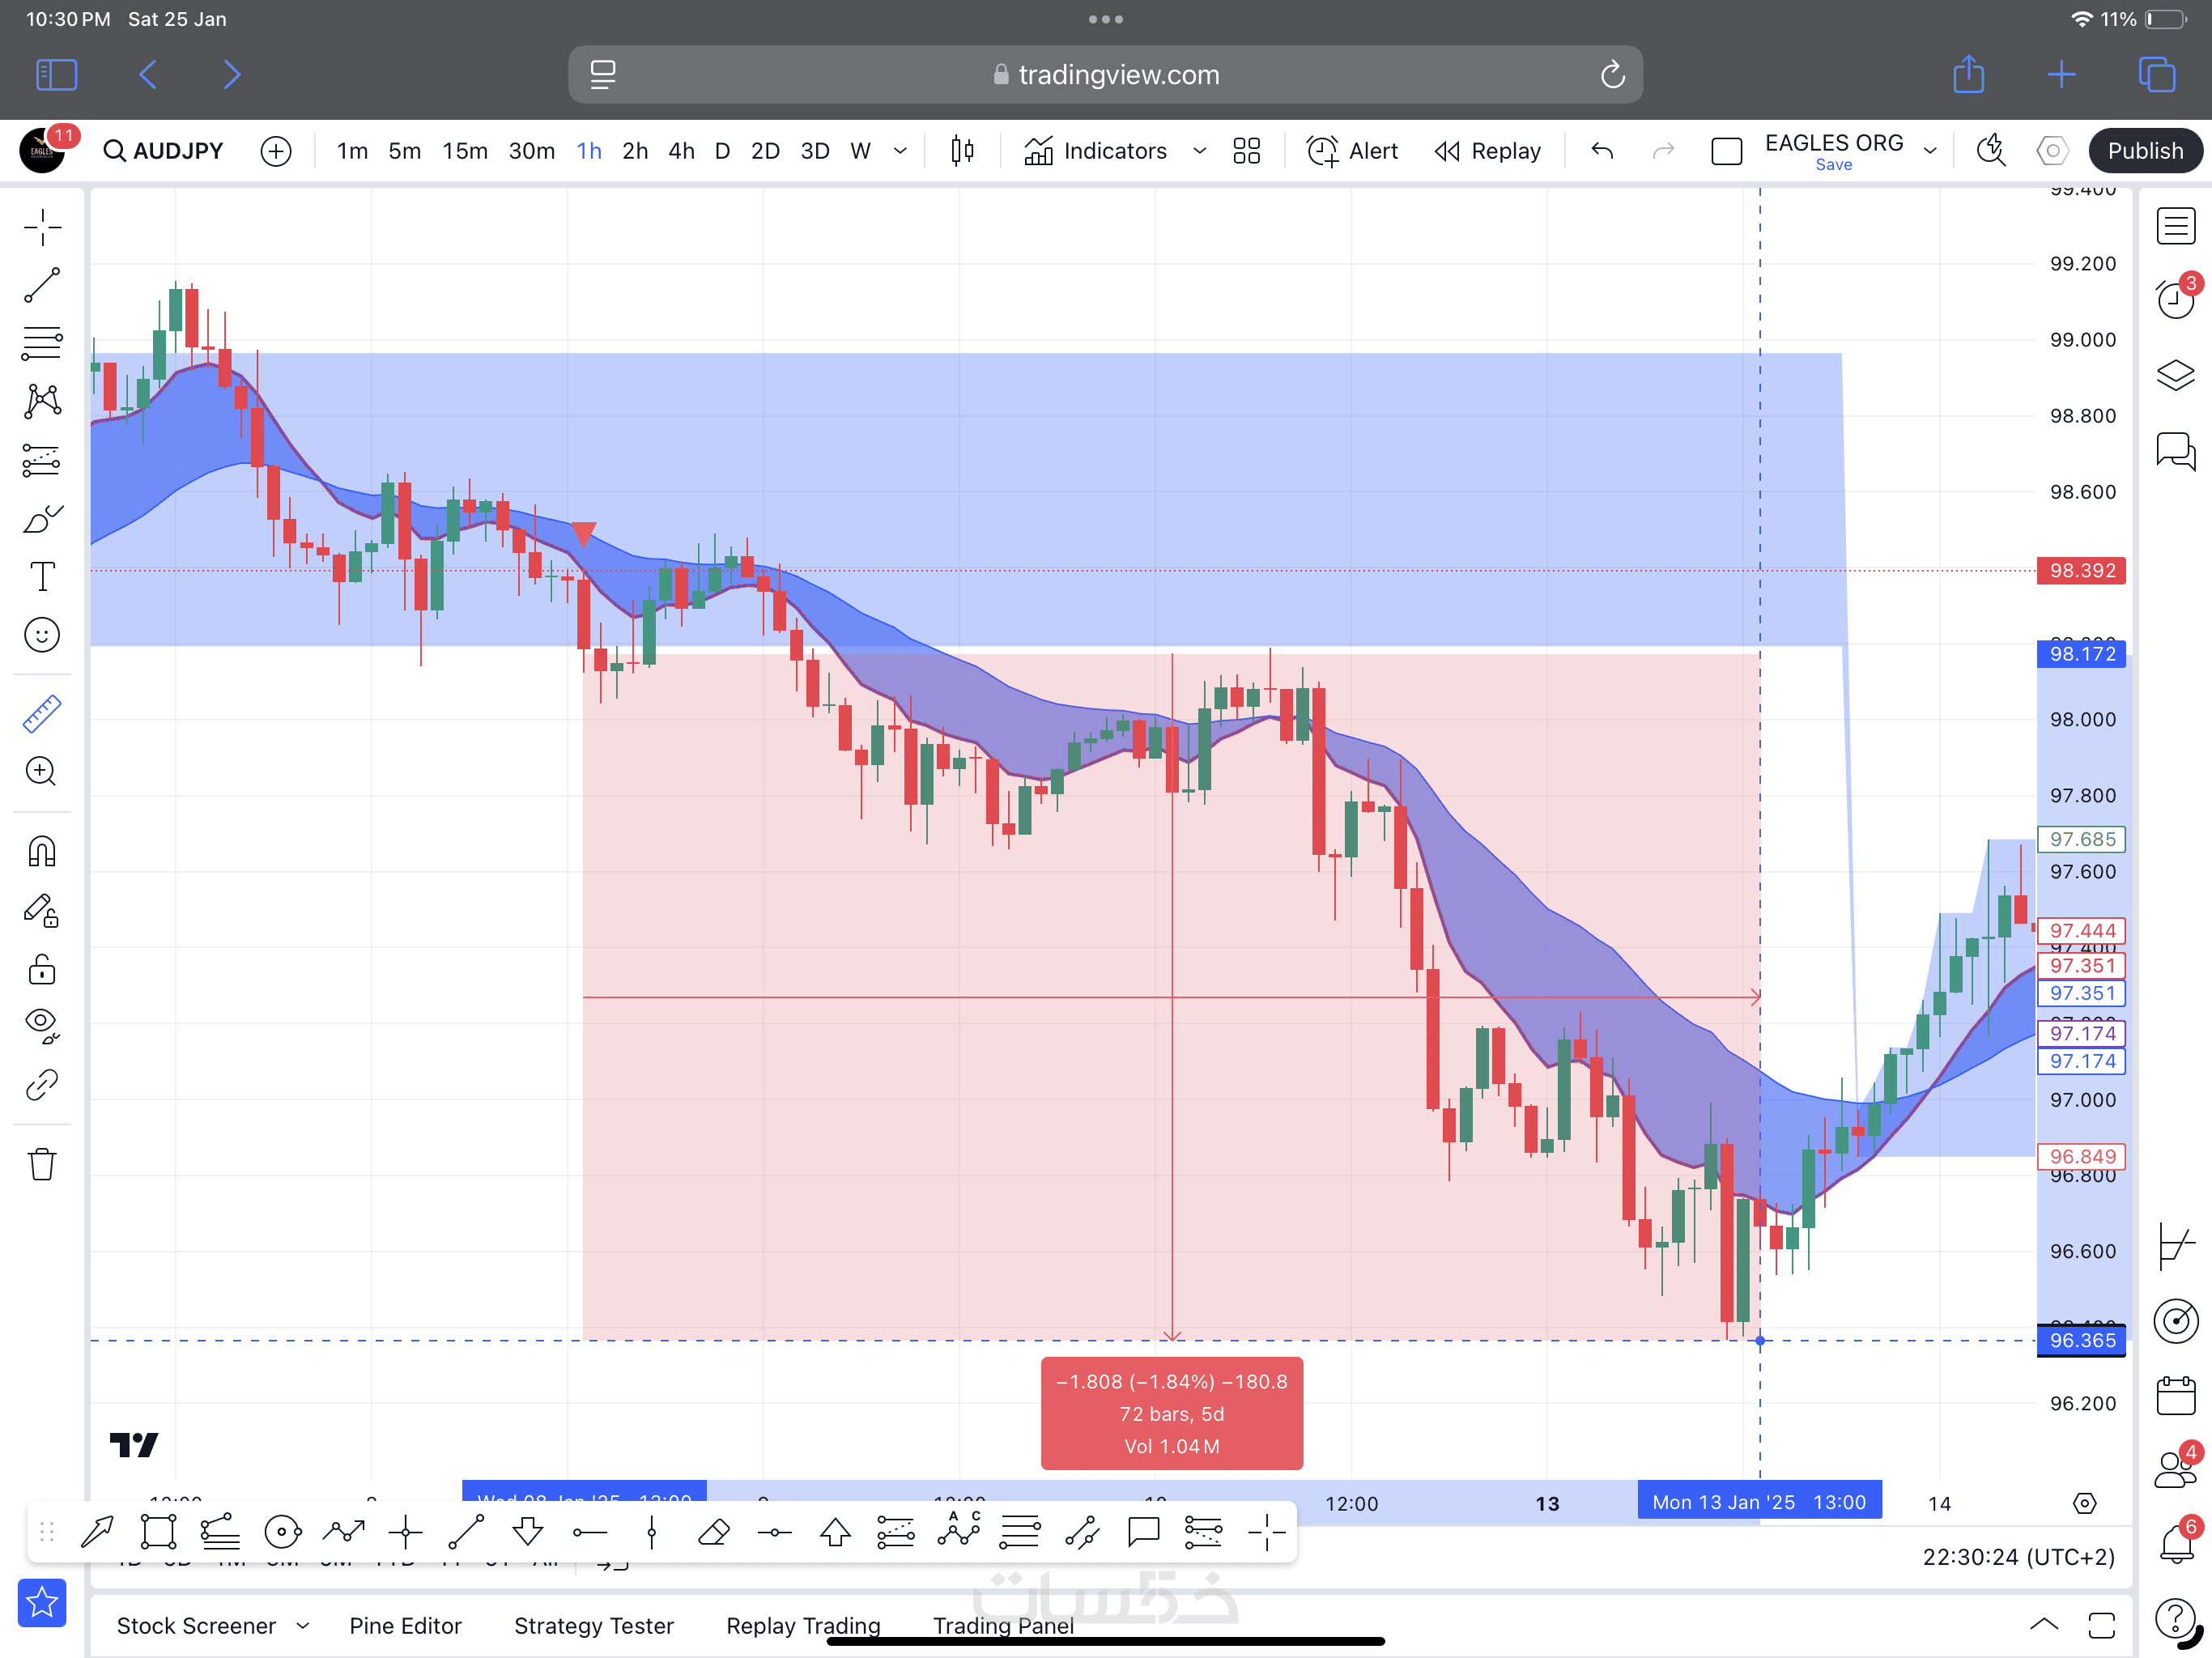Screen dimensions: 2212x1658
Task: Select the 4h timeframe
Action: (x=681, y=151)
